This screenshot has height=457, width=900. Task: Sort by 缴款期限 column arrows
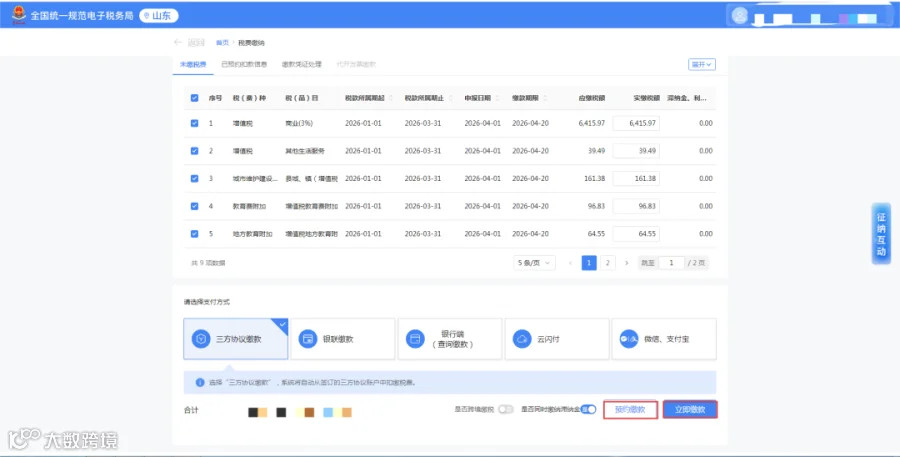coord(545,98)
